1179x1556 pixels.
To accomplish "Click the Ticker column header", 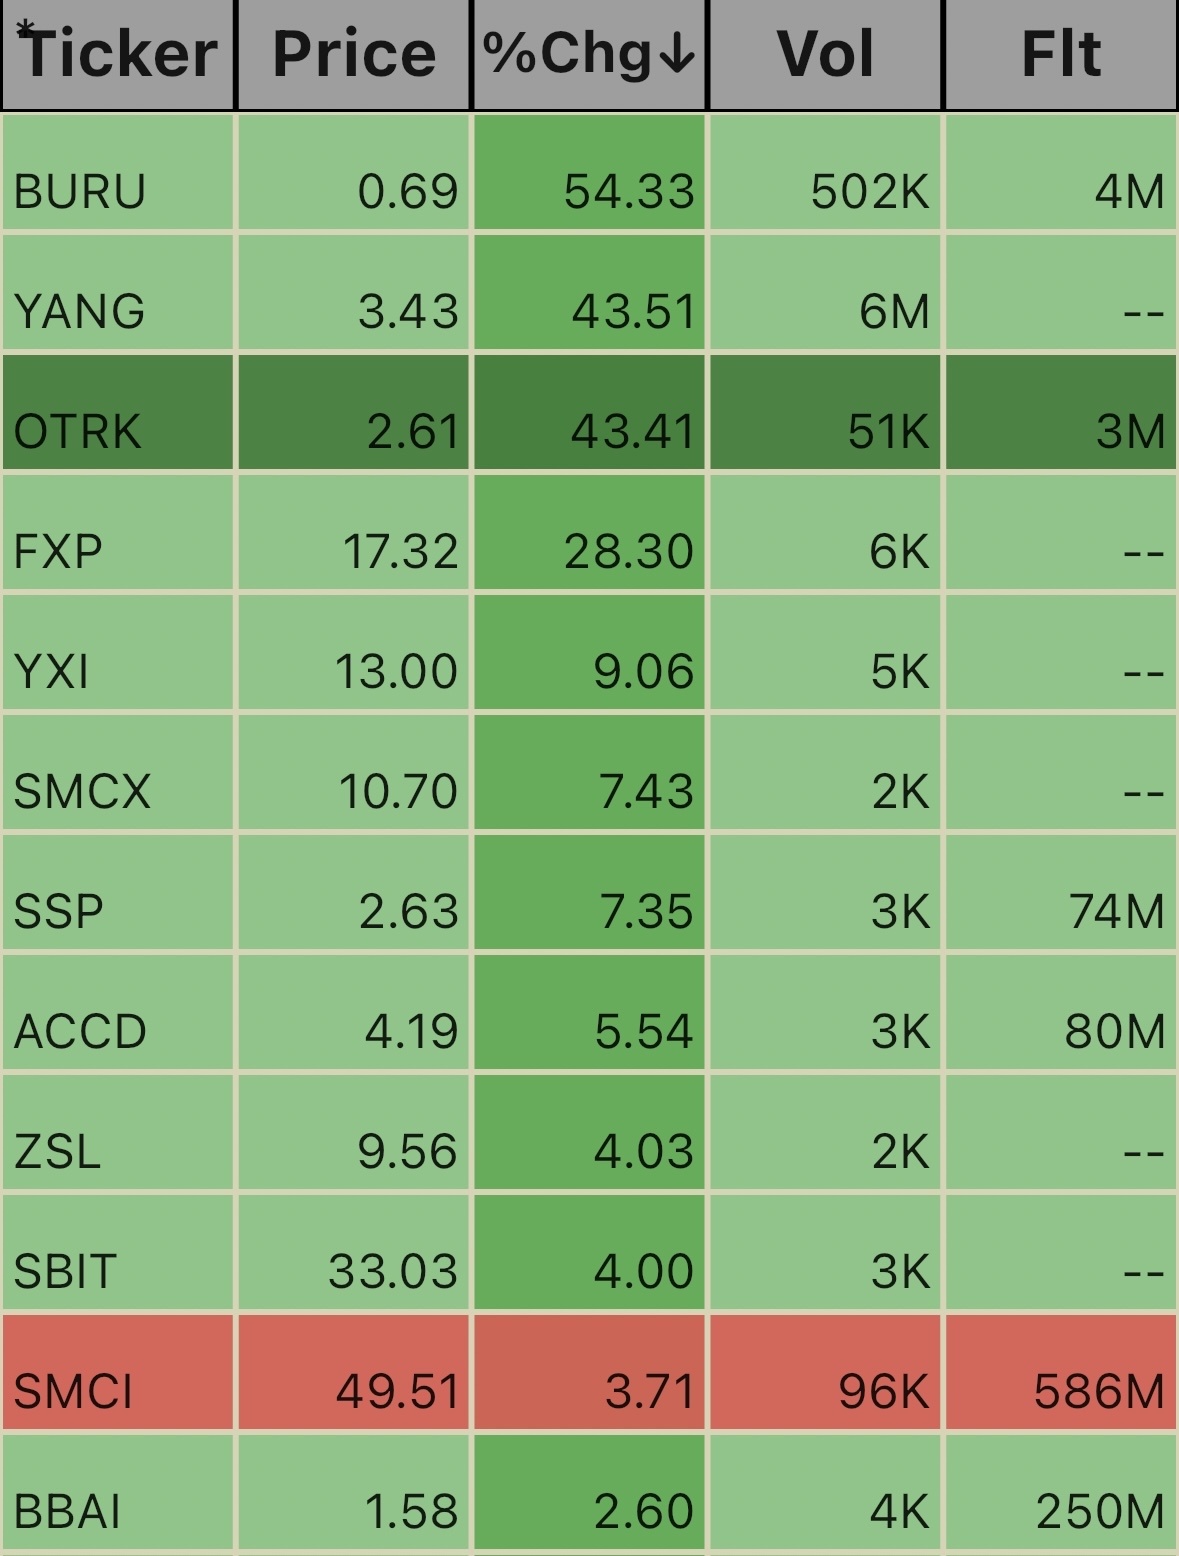I will coord(118,54).
